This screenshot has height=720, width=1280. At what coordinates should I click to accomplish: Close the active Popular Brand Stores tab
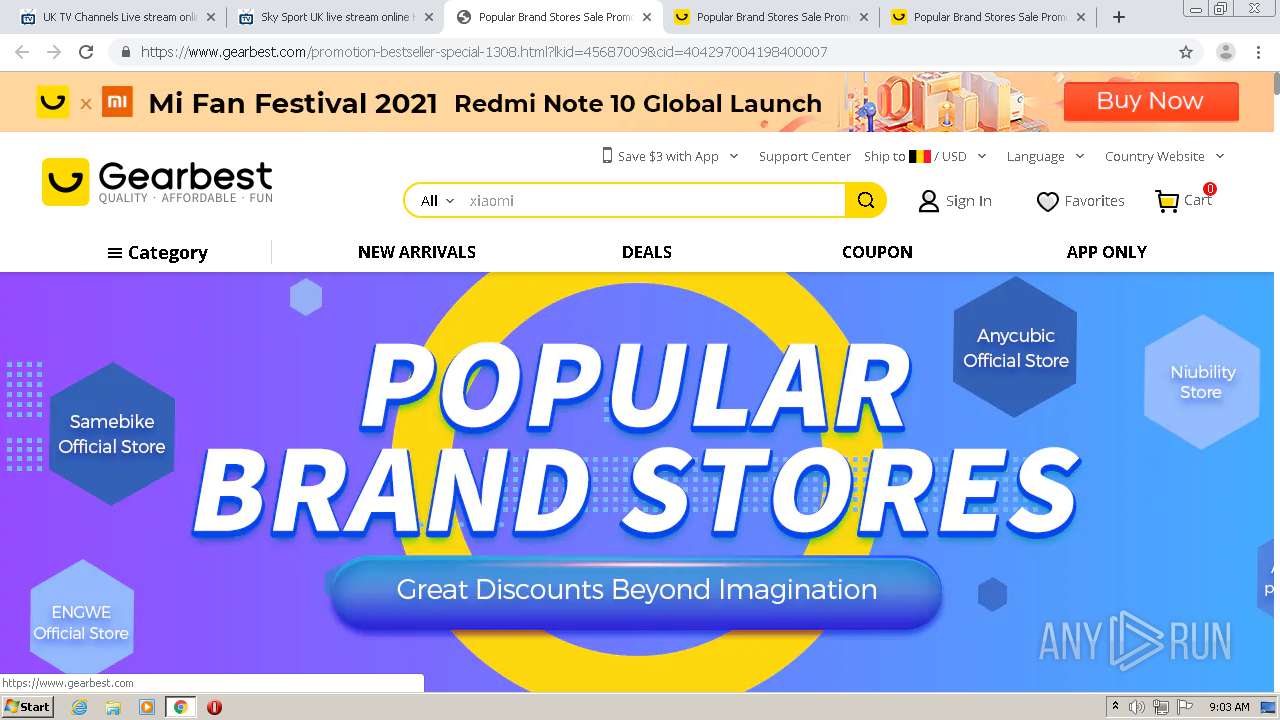[x=647, y=17]
